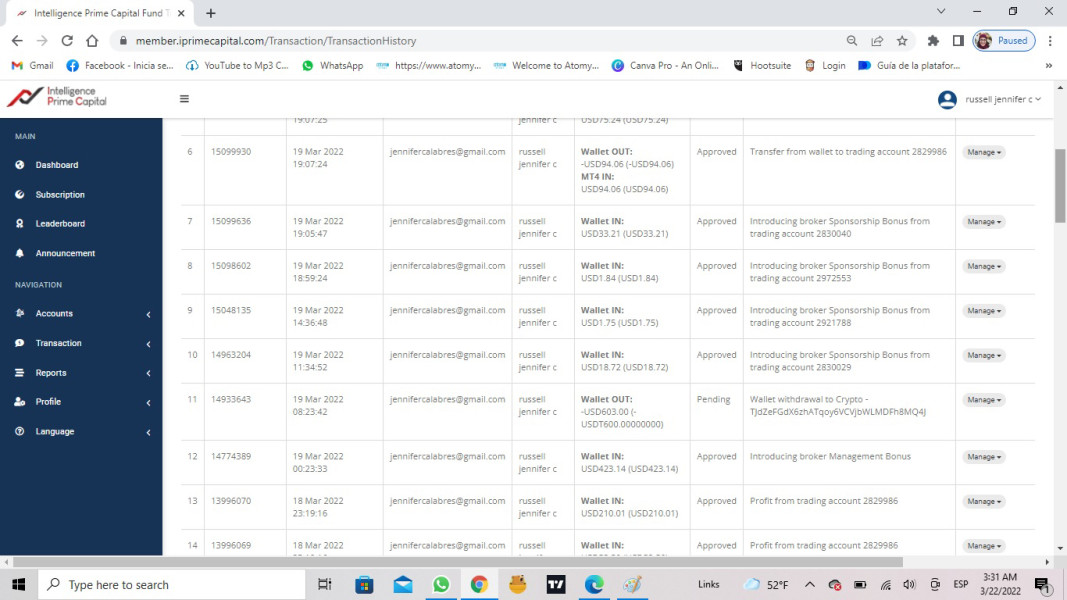Screen dimensions: 1067x600
Task: Open the browser zoom magnifier icon
Action: pos(851,41)
